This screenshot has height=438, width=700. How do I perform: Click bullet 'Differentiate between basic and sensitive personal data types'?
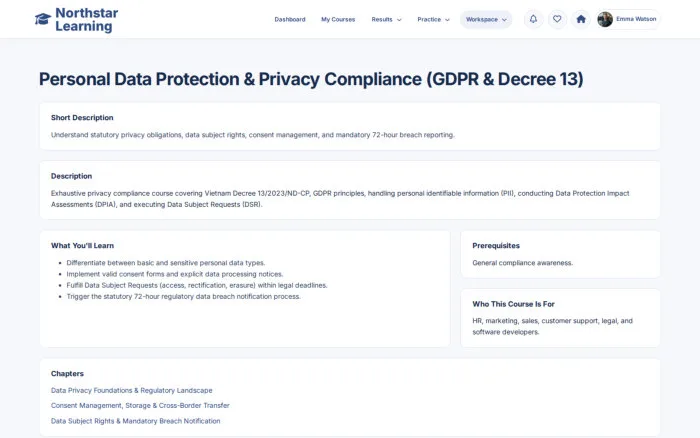coord(166,263)
